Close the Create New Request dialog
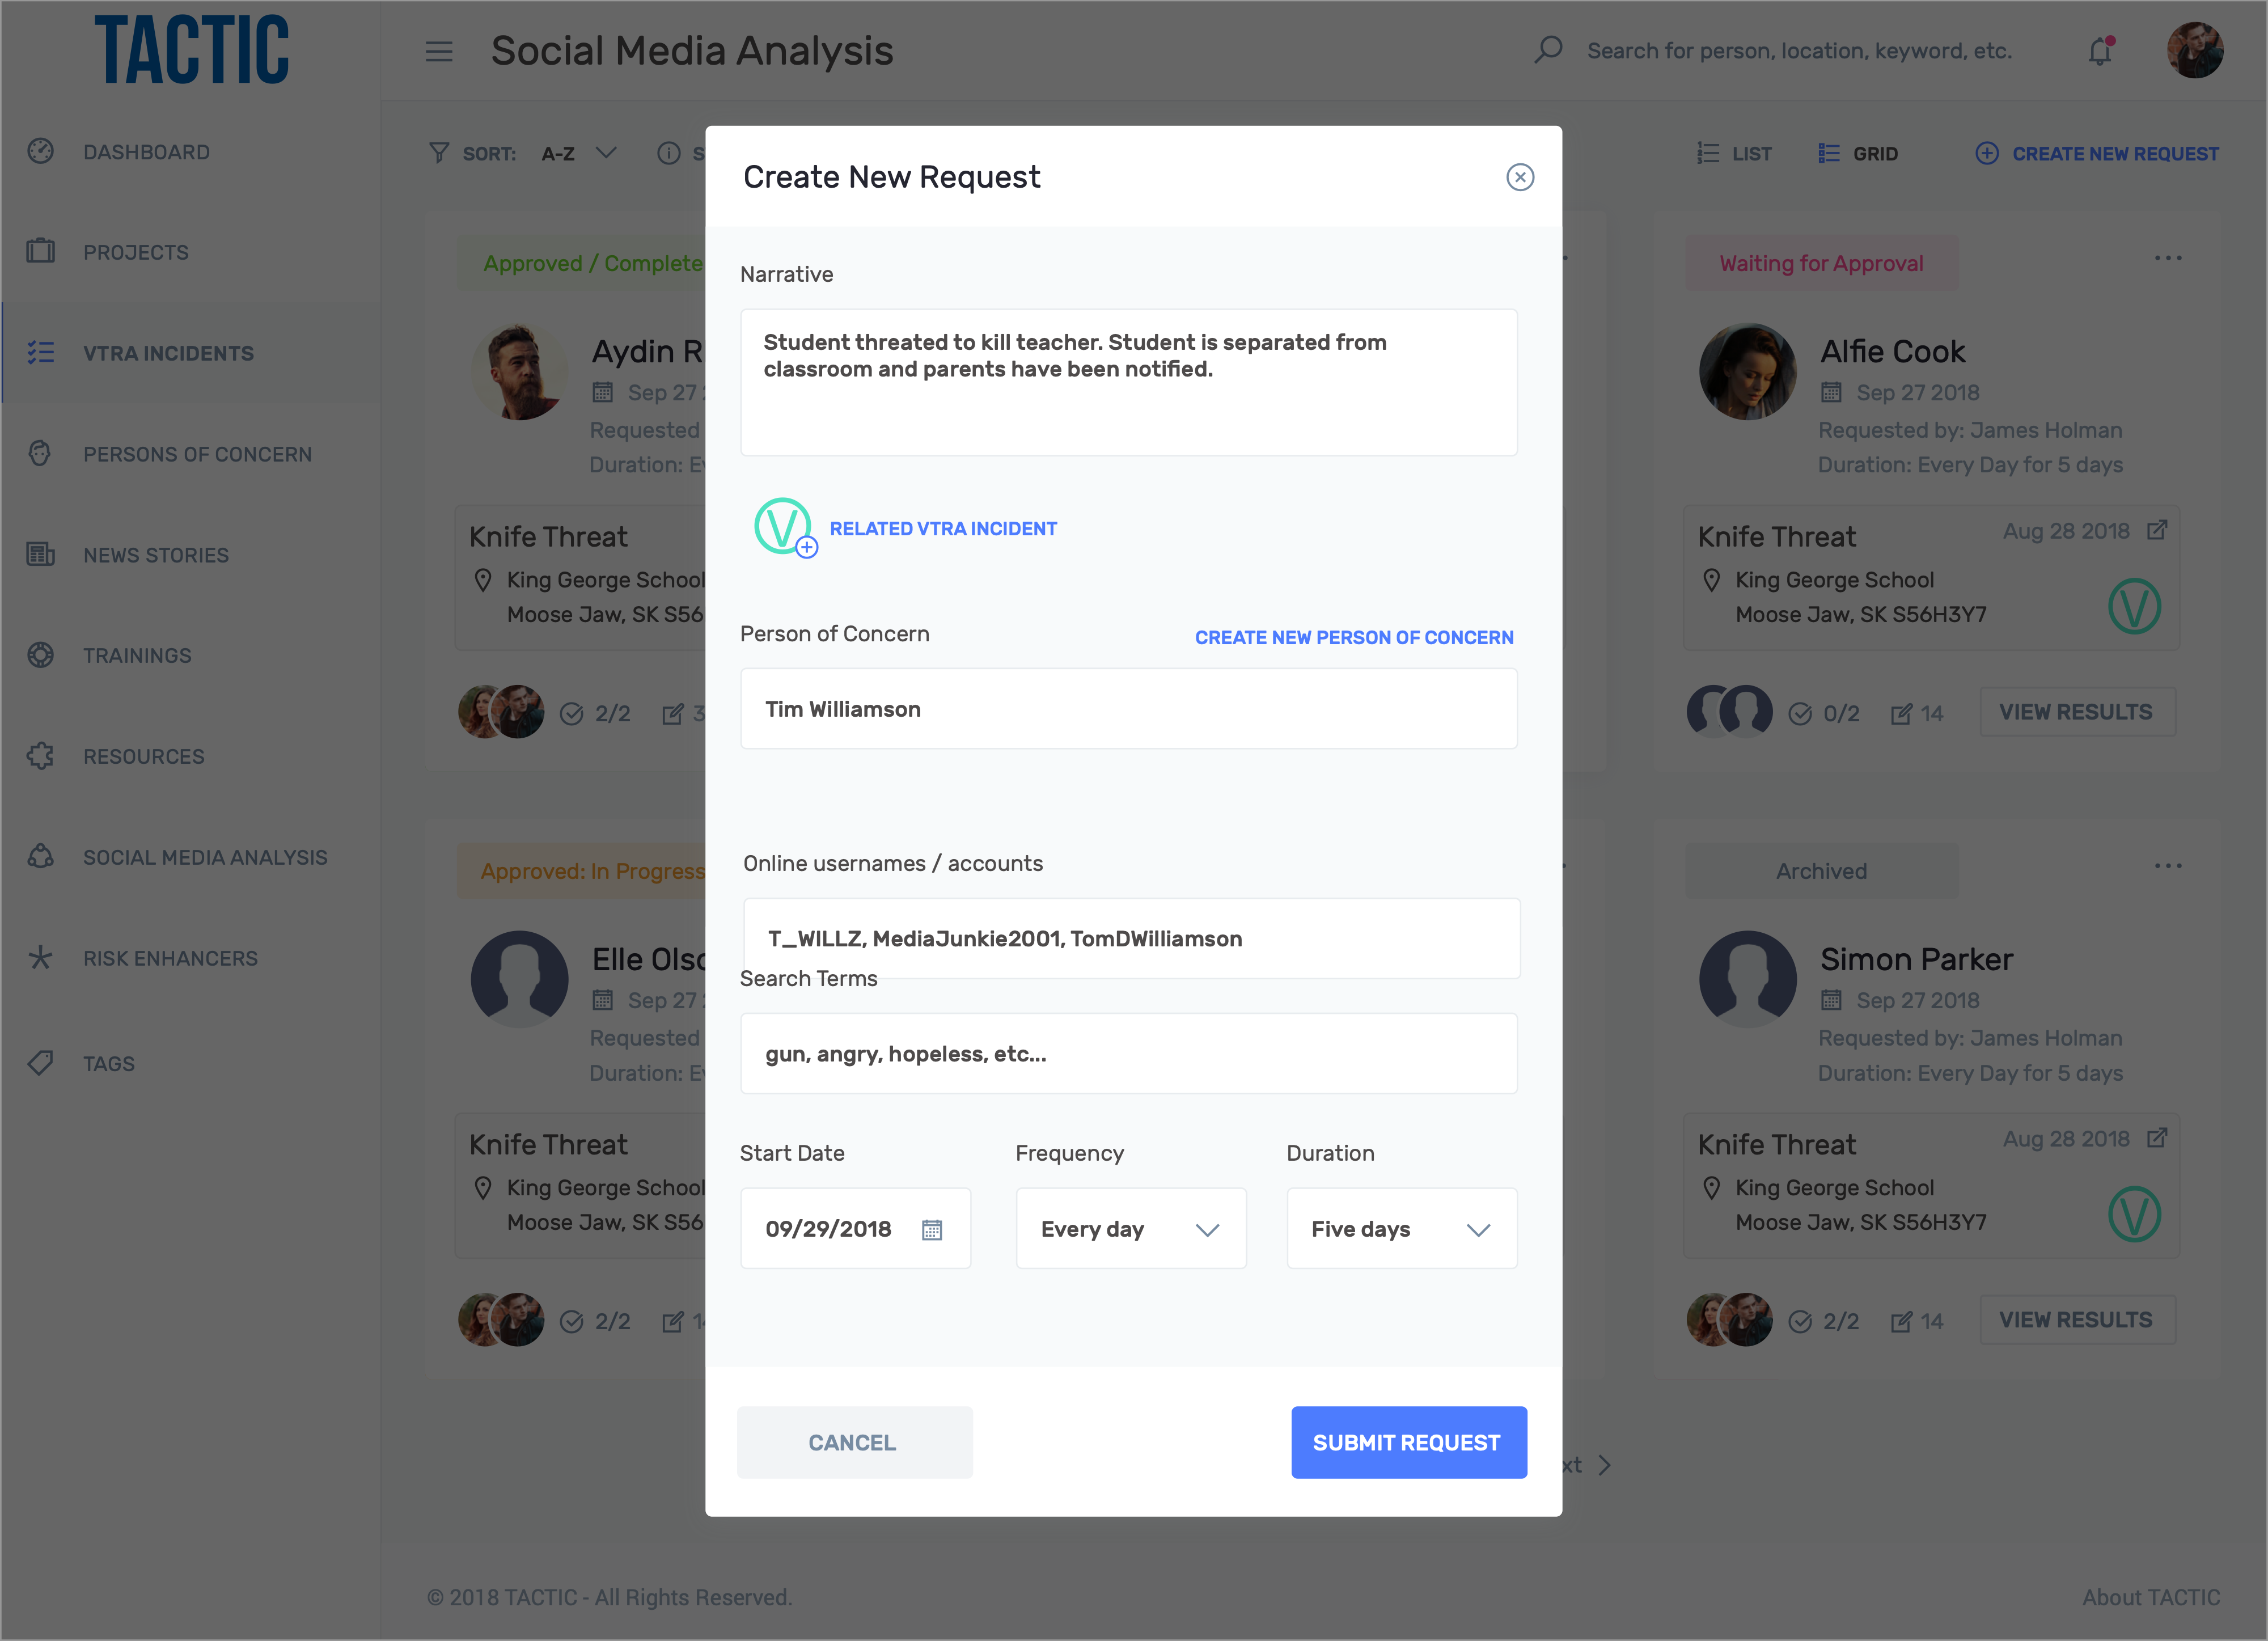 pyautogui.click(x=1520, y=177)
